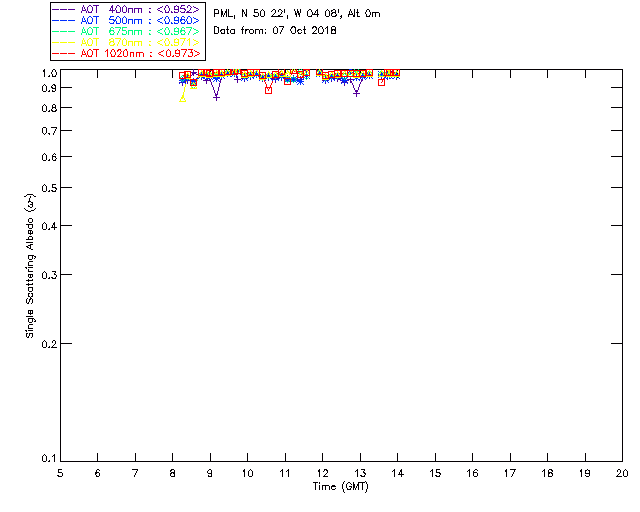Click the AOT 500nm legend entry
Image resolution: width=640 pixels, height=512 pixels.
point(127,20)
